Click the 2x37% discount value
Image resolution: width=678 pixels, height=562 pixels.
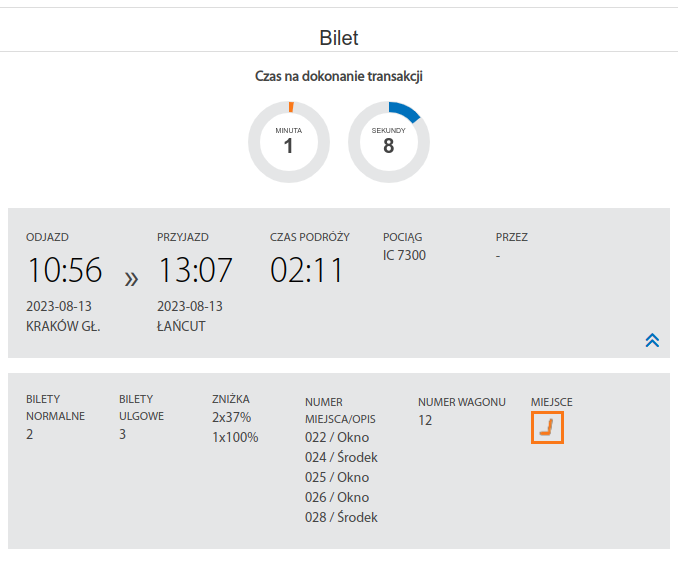231,417
